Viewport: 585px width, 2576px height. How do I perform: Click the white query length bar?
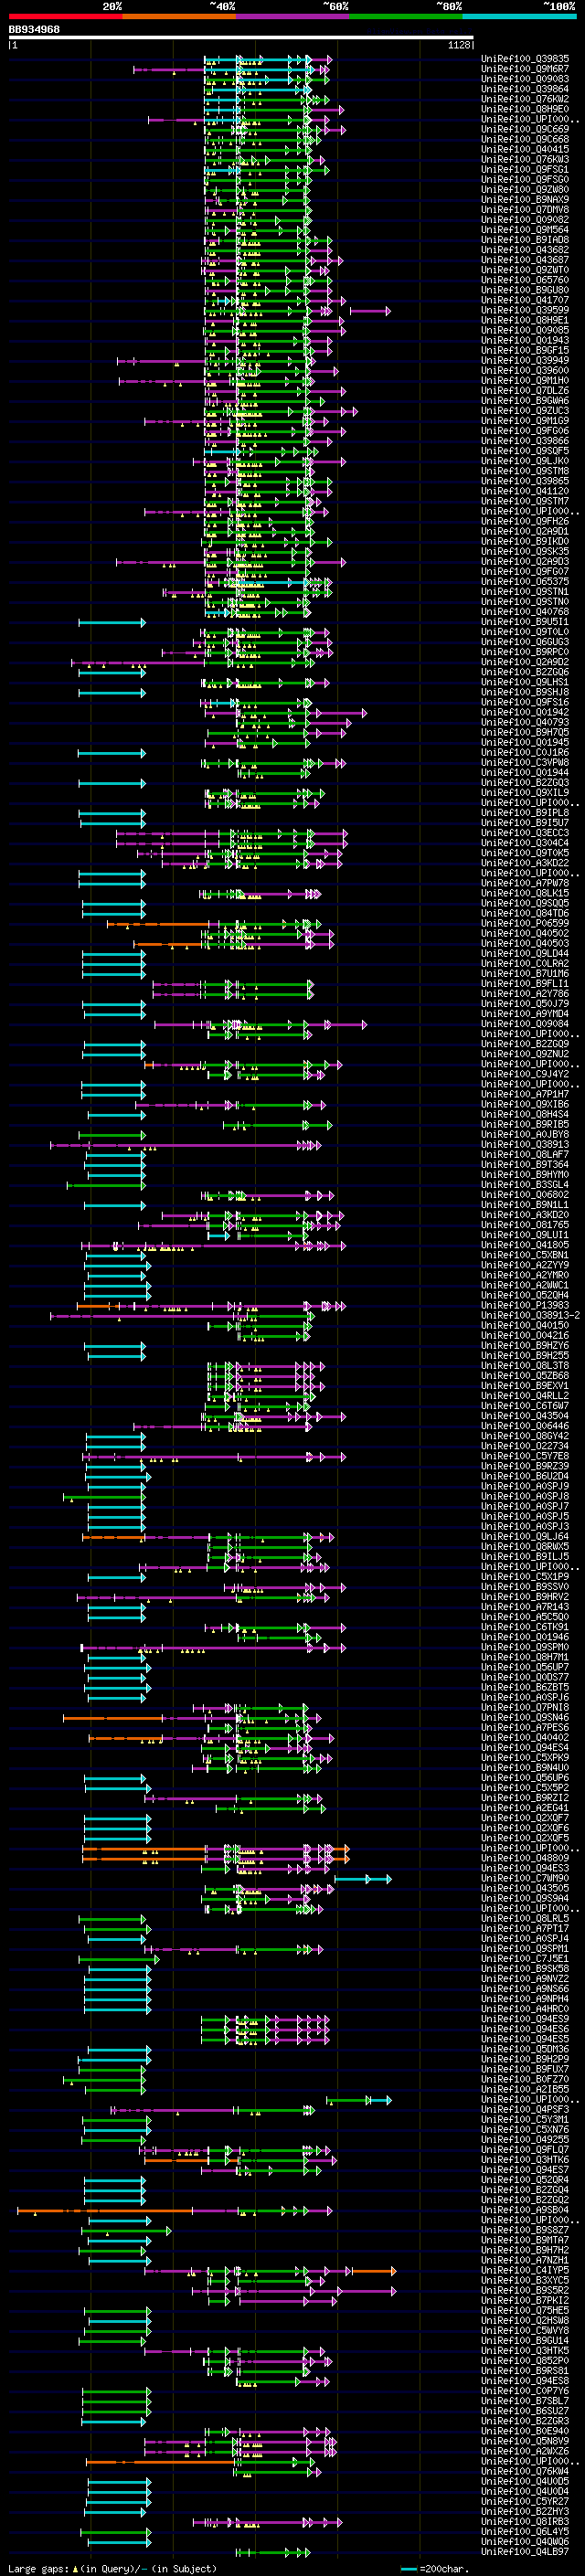click(x=241, y=38)
